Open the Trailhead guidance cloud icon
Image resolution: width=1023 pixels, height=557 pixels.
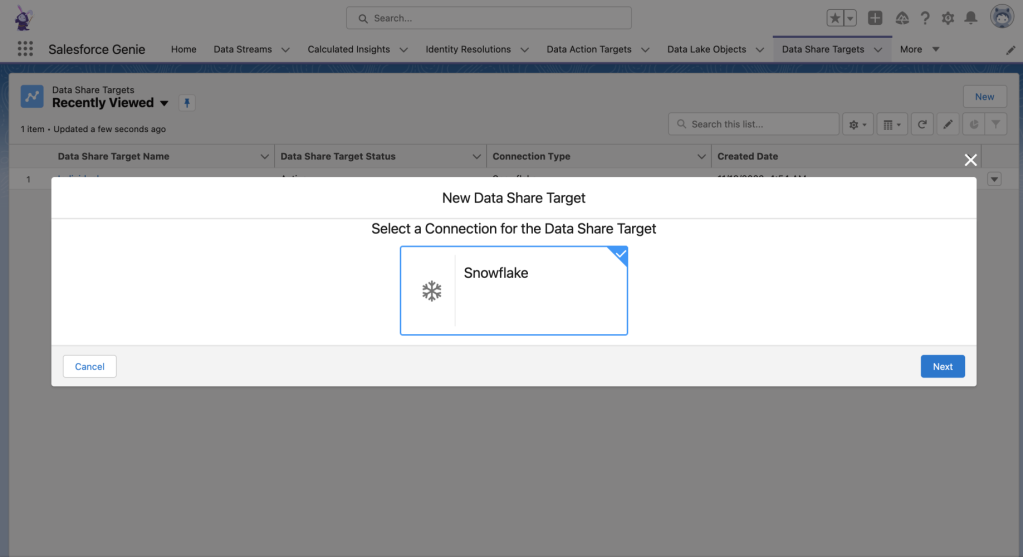[x=902, y=18]
